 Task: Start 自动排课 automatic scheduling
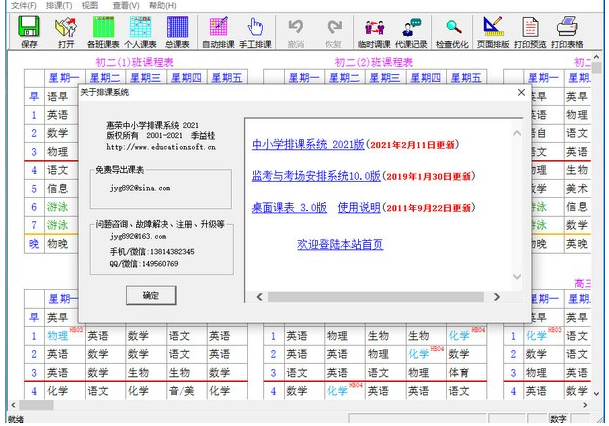coord(218,32)
